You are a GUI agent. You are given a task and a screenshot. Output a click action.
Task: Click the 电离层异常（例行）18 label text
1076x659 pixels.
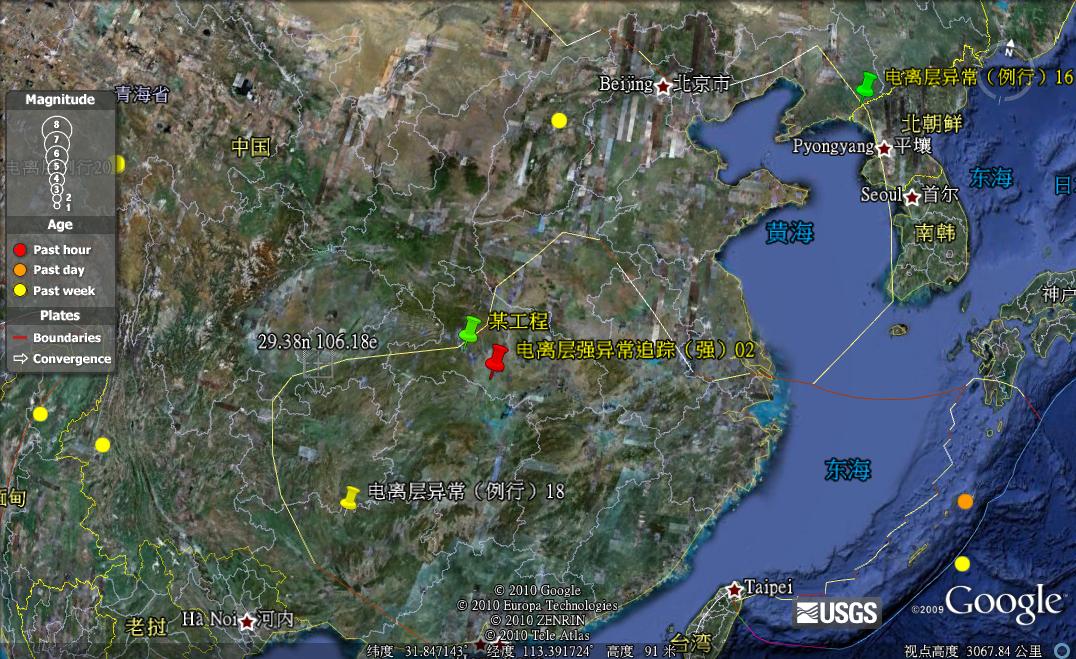[x=467, y=491]
